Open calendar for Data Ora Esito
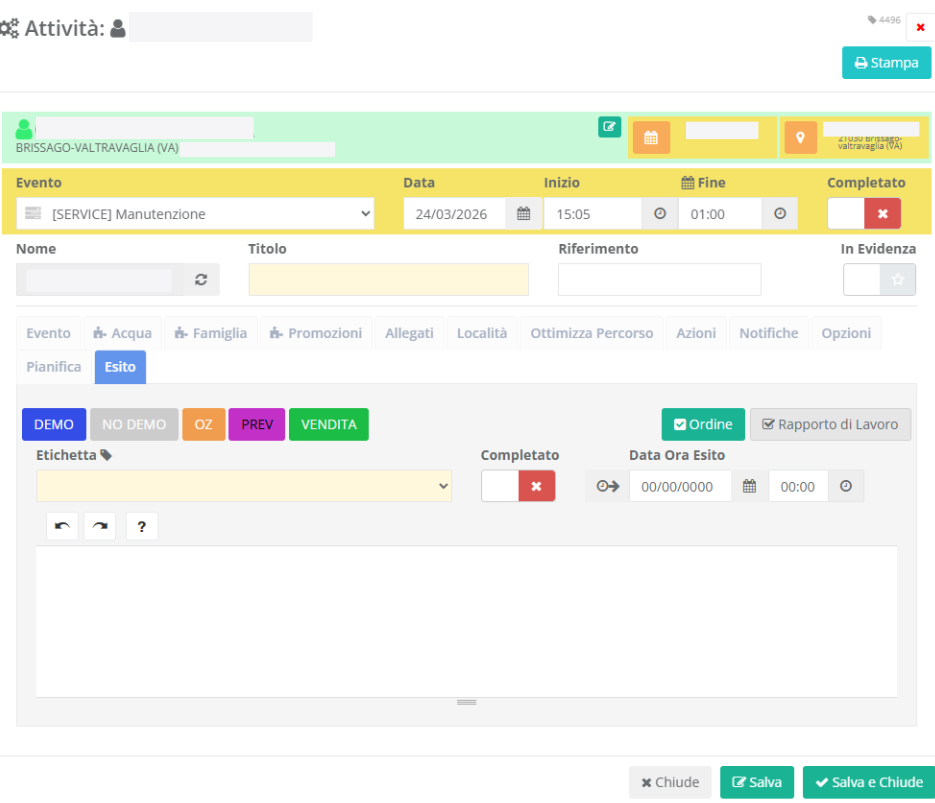 coord(749,486)
